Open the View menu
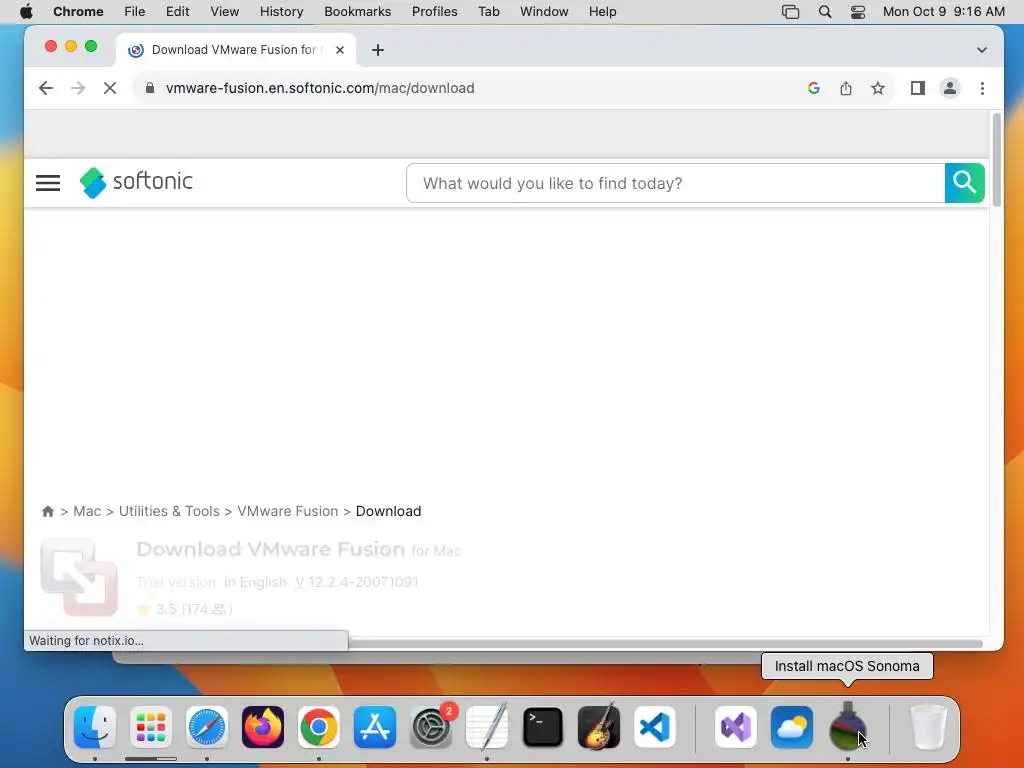Image resolution: width=1024 pixels, height=768 pixels. pos(225,12)
